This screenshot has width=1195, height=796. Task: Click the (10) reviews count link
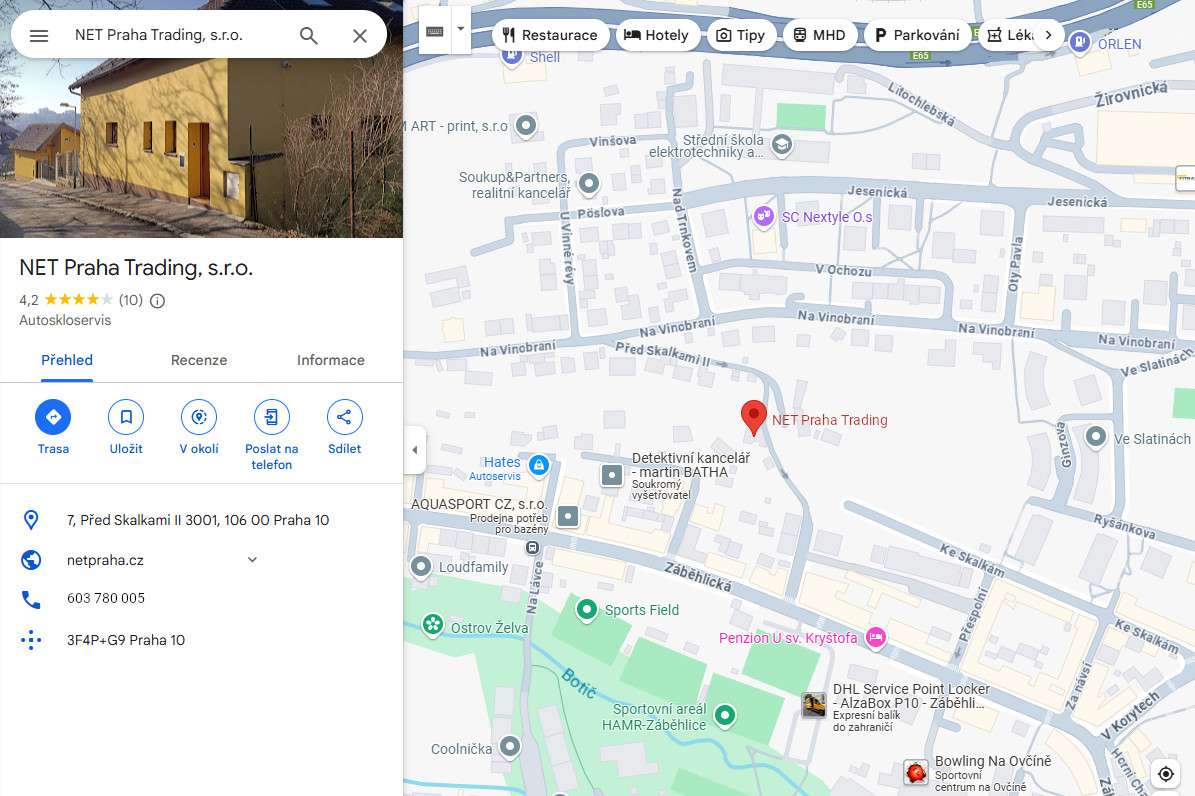point(130,300)
